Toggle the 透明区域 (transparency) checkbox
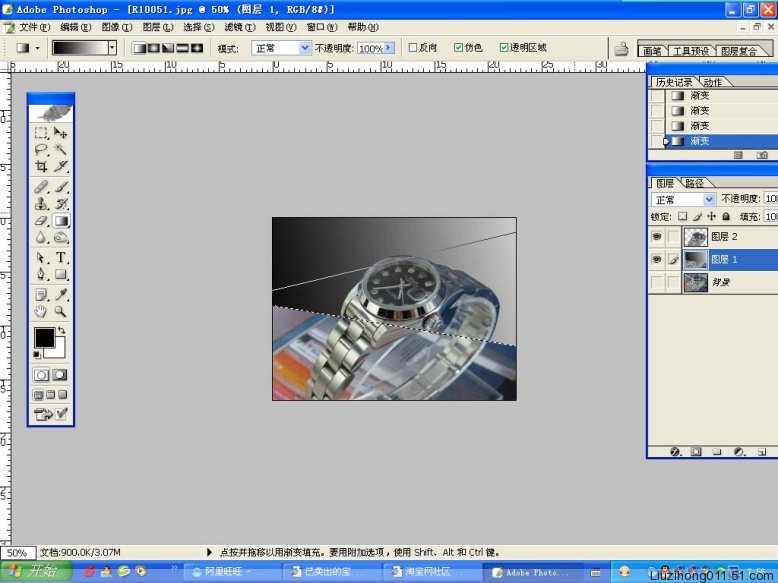Viewport: 778px width, 583px height. pyautogui.click(x=504, y=48)
